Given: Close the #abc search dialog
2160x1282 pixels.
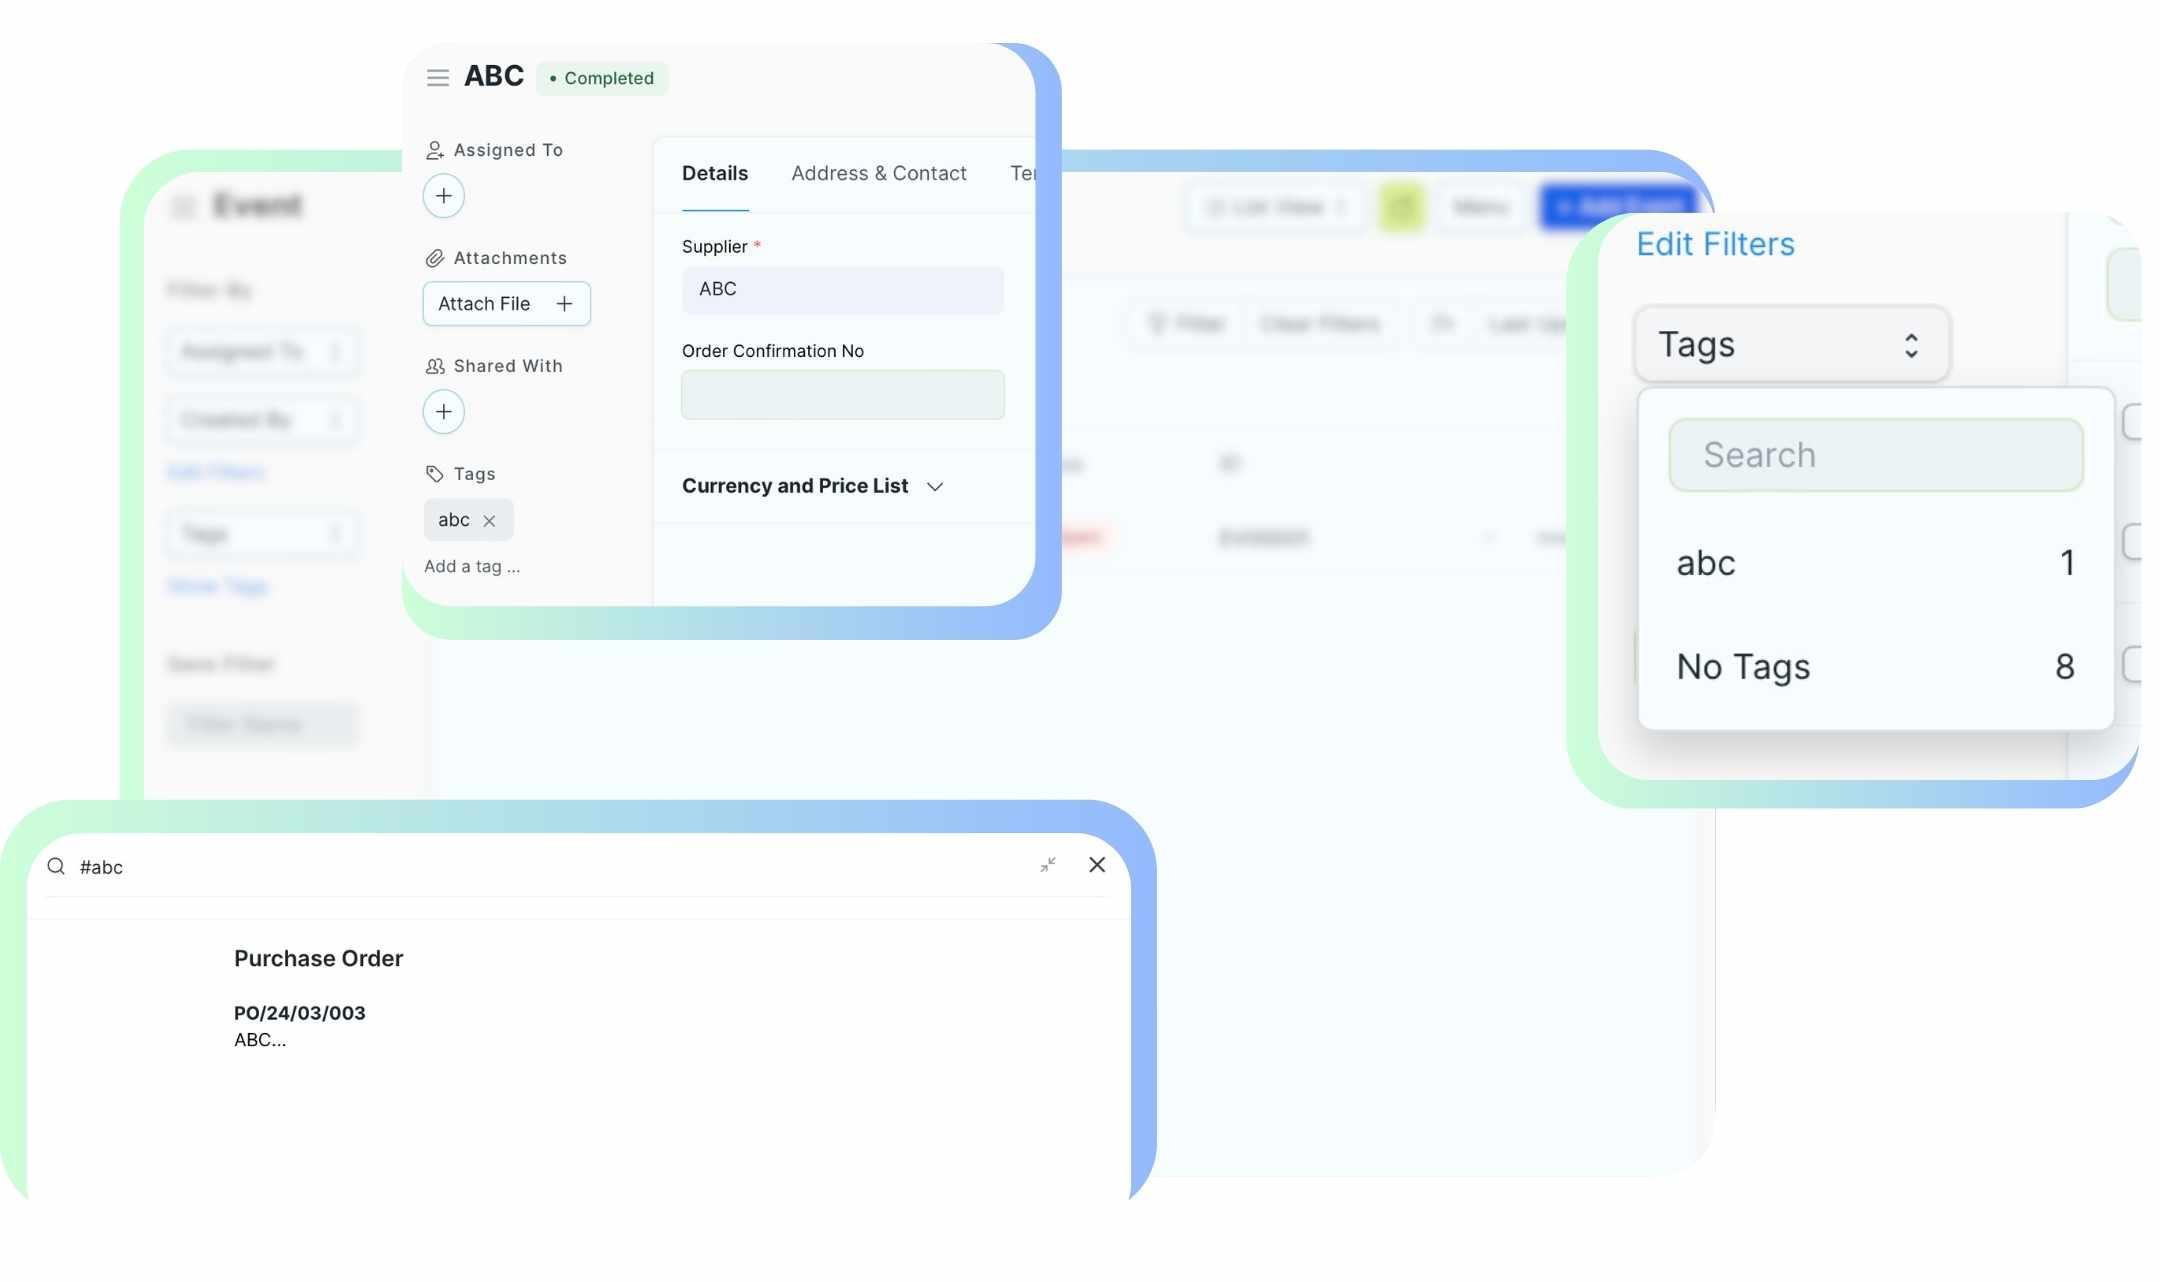Looking at the screenshot, I should pos(1097,865).
